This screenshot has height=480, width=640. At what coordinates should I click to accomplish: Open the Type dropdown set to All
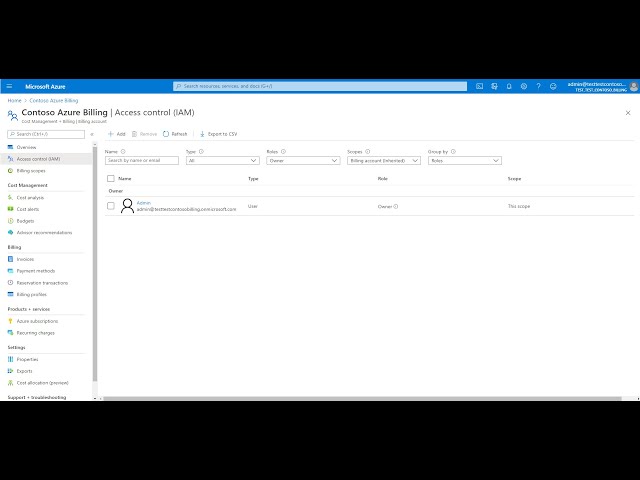coord(222,160)
